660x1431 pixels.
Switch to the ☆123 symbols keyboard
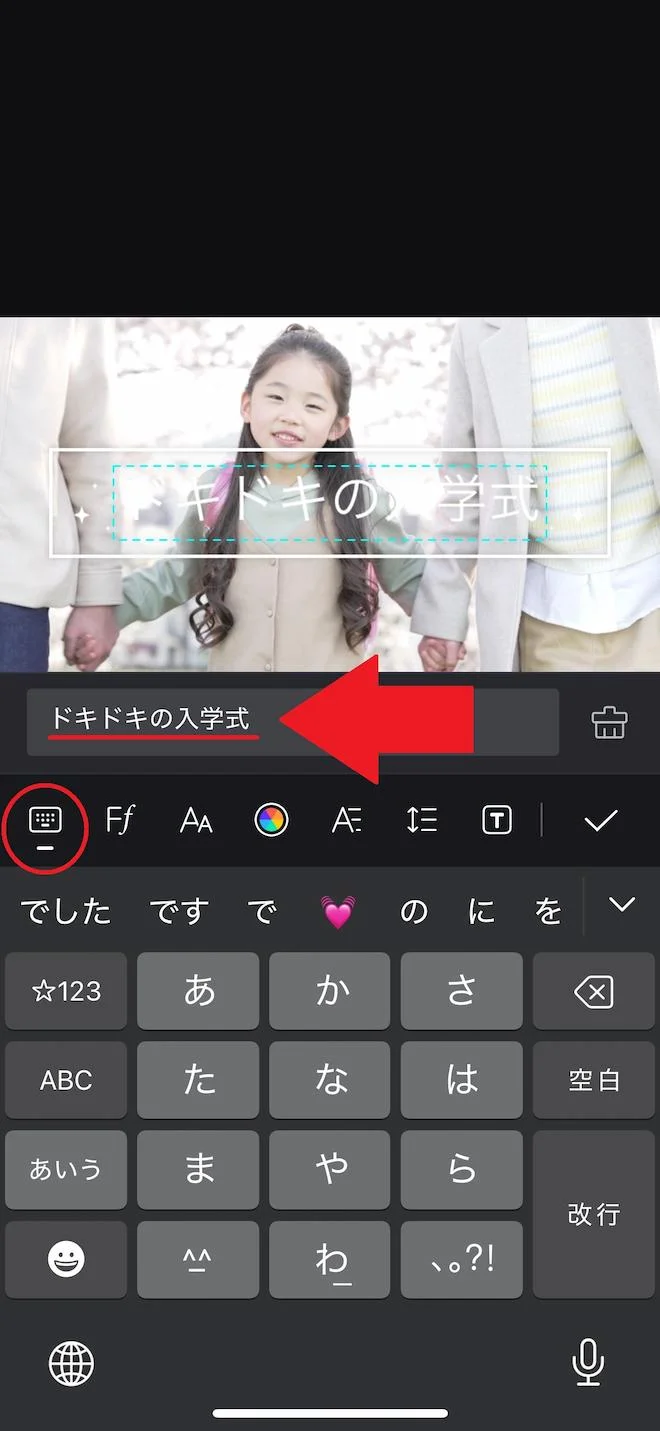(x=66, y=991)
